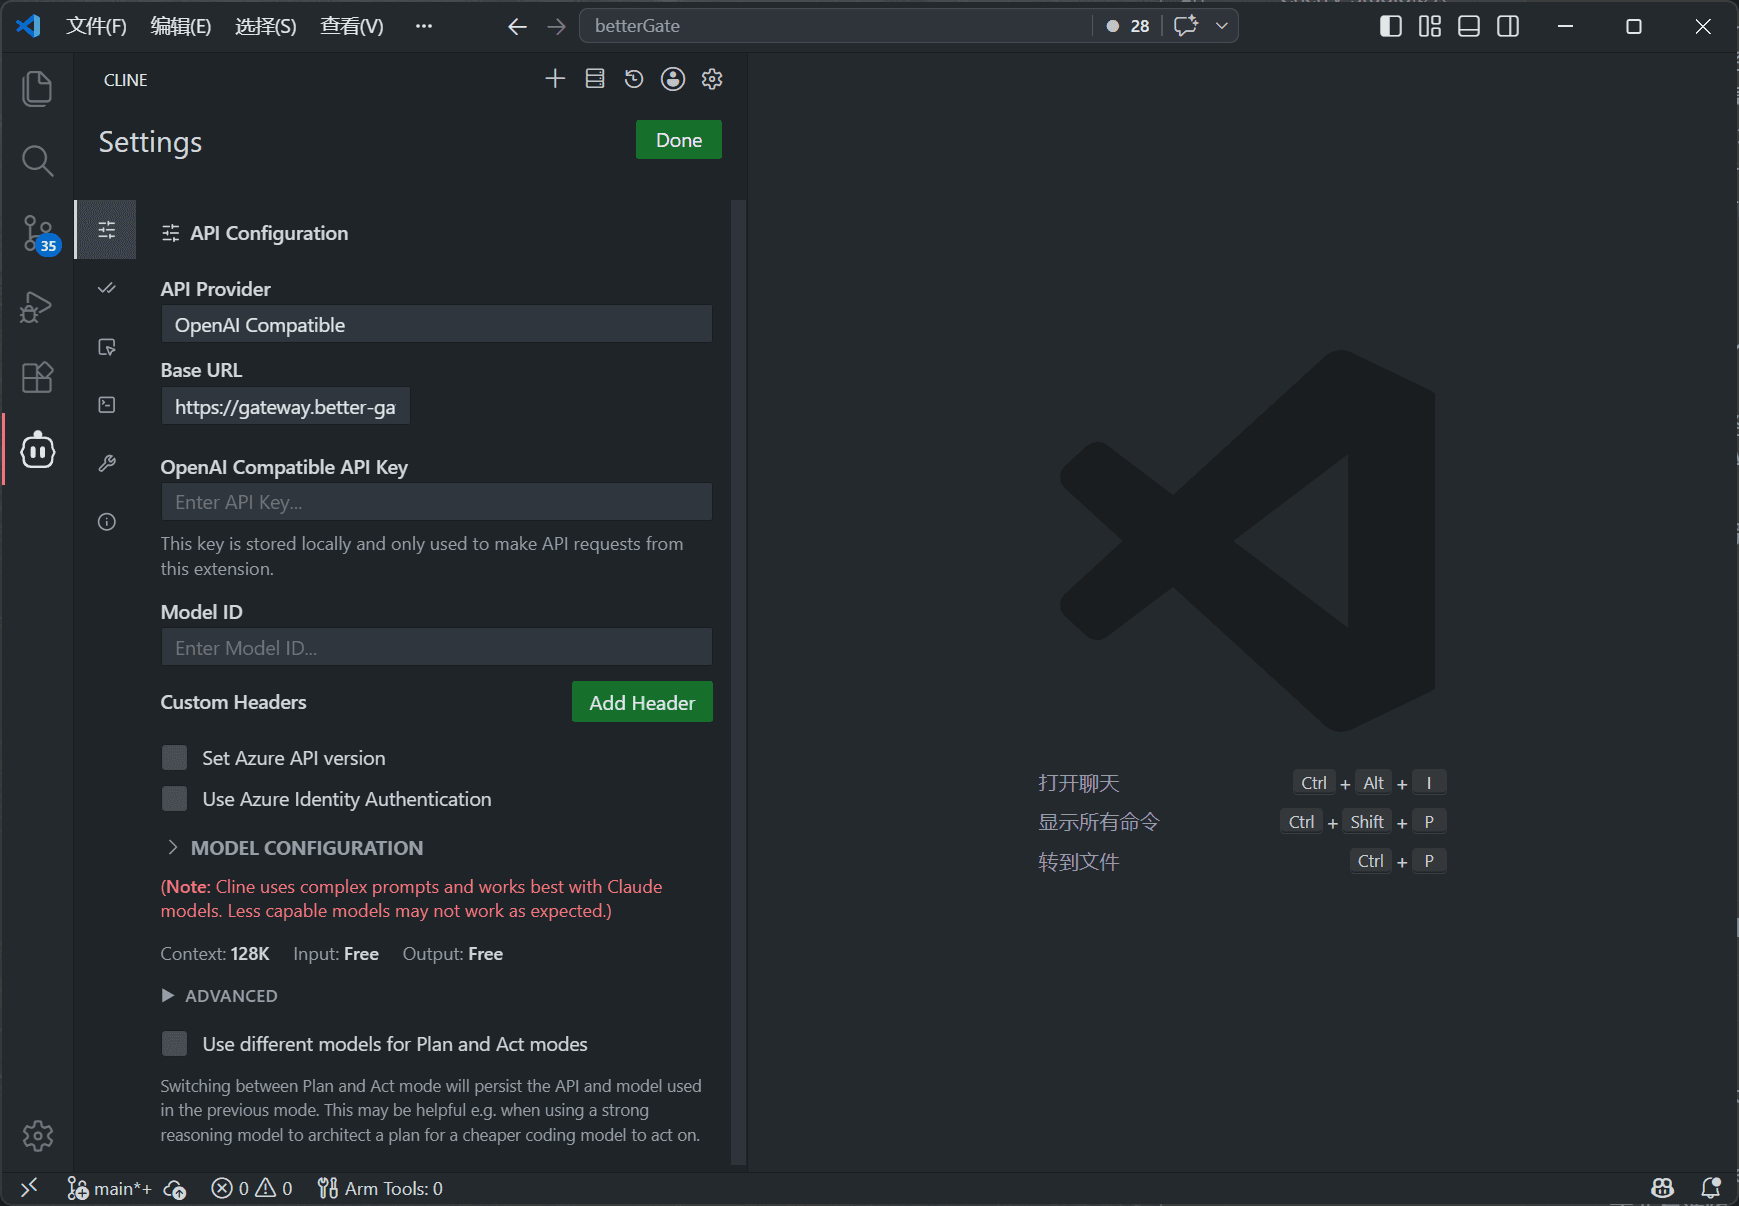The image size is (1739, 1206).
Task: Open the 编辑(E) menu
Action: tap(181, 26)
